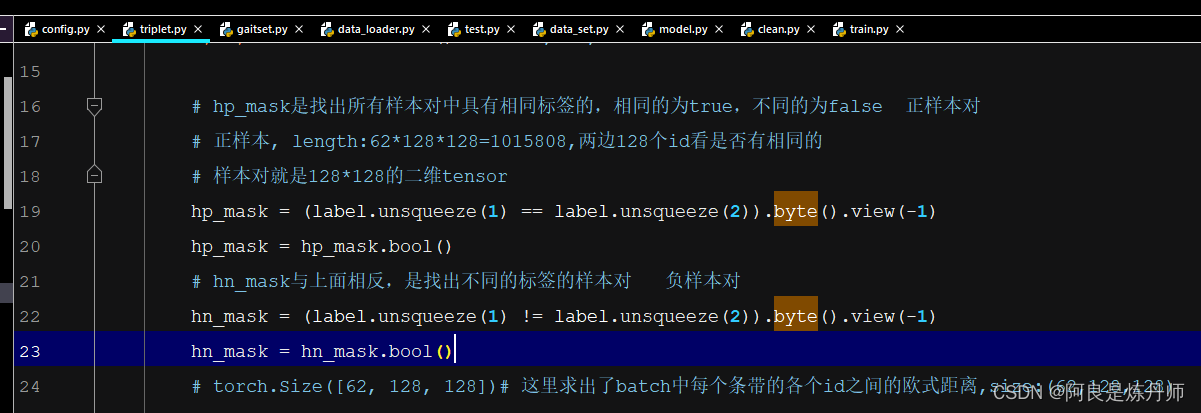Viewport: 1201px width, 413px height.
Task: Close the train.py tab
Action: click(900, 30)
